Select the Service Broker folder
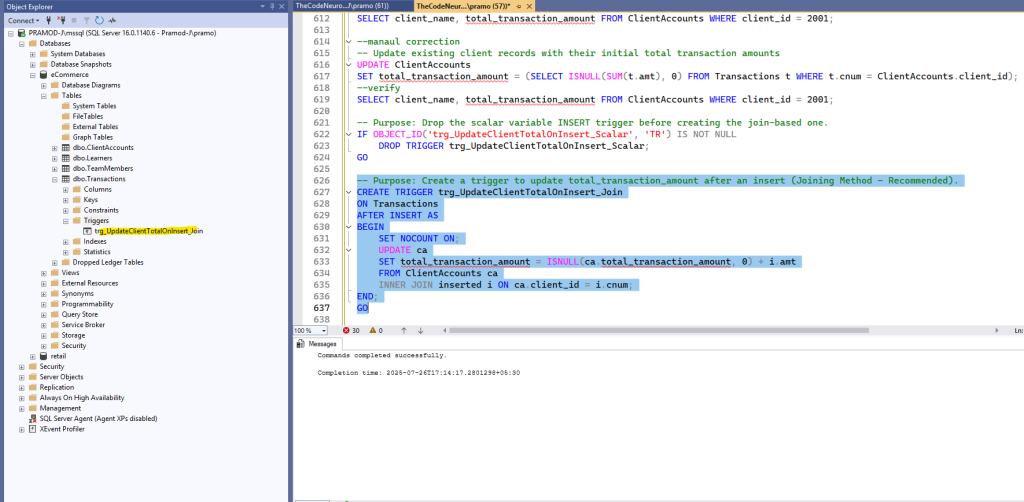Screen dimensions: 1024x502 (83, 325)
